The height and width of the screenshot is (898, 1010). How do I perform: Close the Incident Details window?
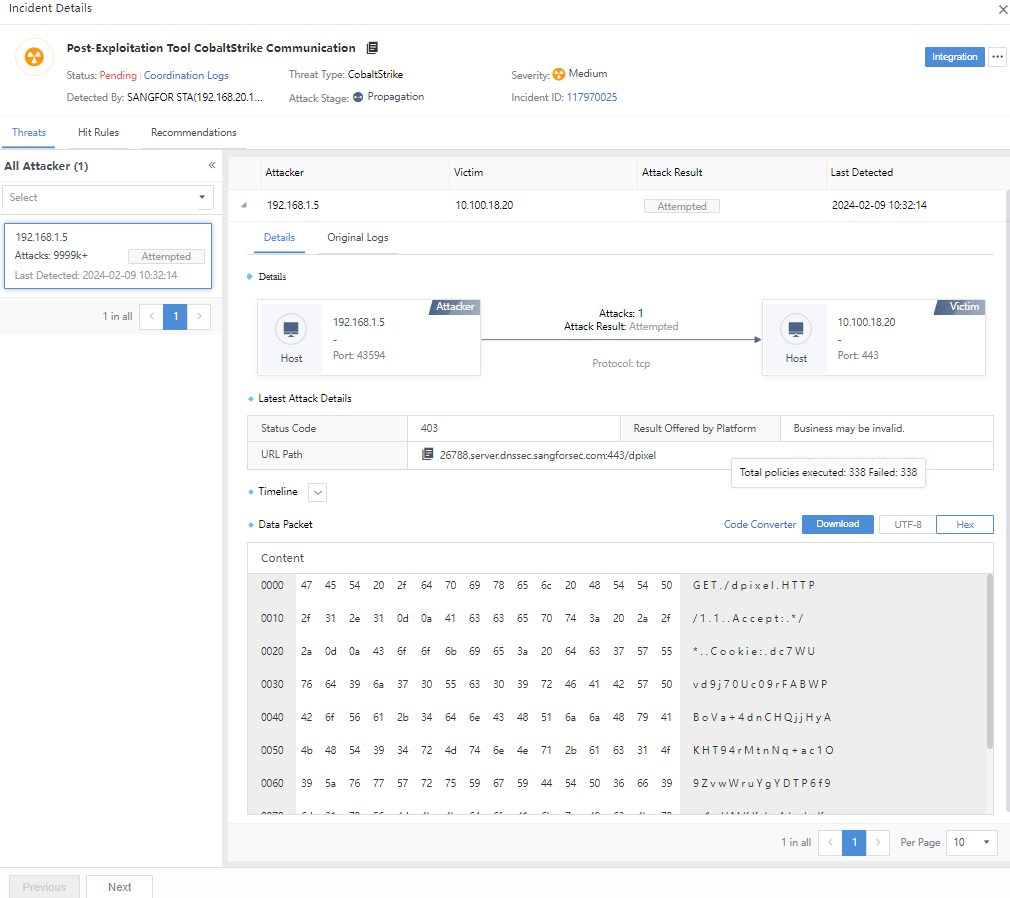[1002, 9]
